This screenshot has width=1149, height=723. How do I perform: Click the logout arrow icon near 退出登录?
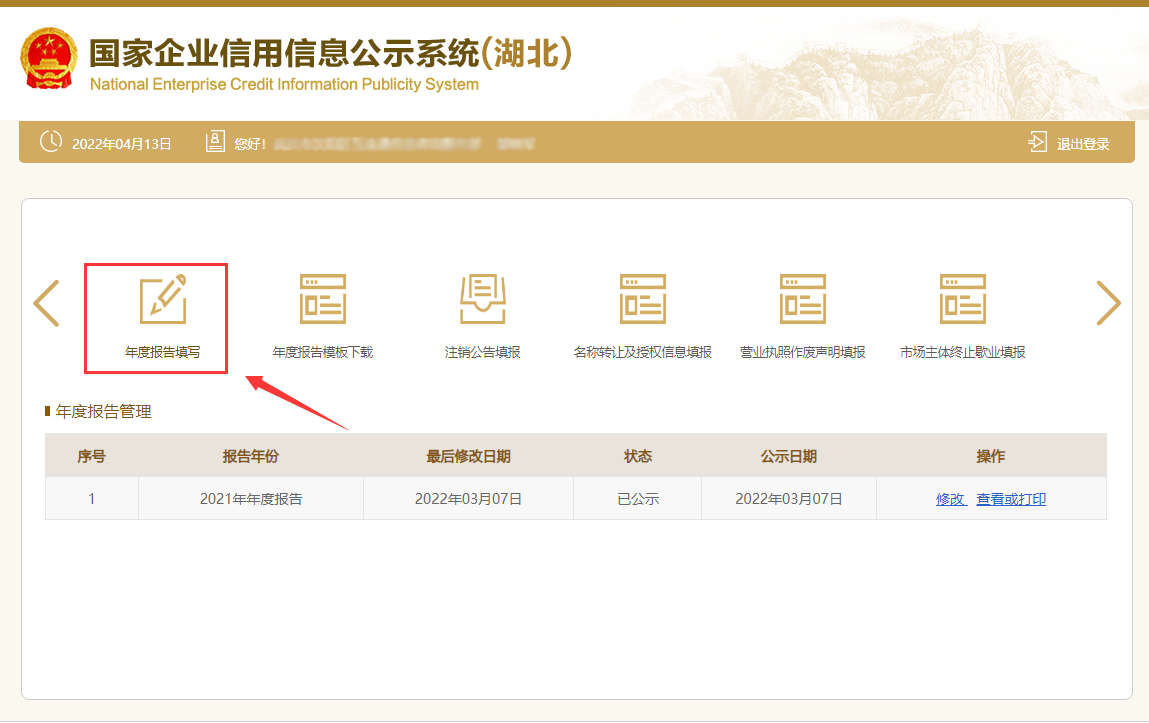(x=1037, y=141)
